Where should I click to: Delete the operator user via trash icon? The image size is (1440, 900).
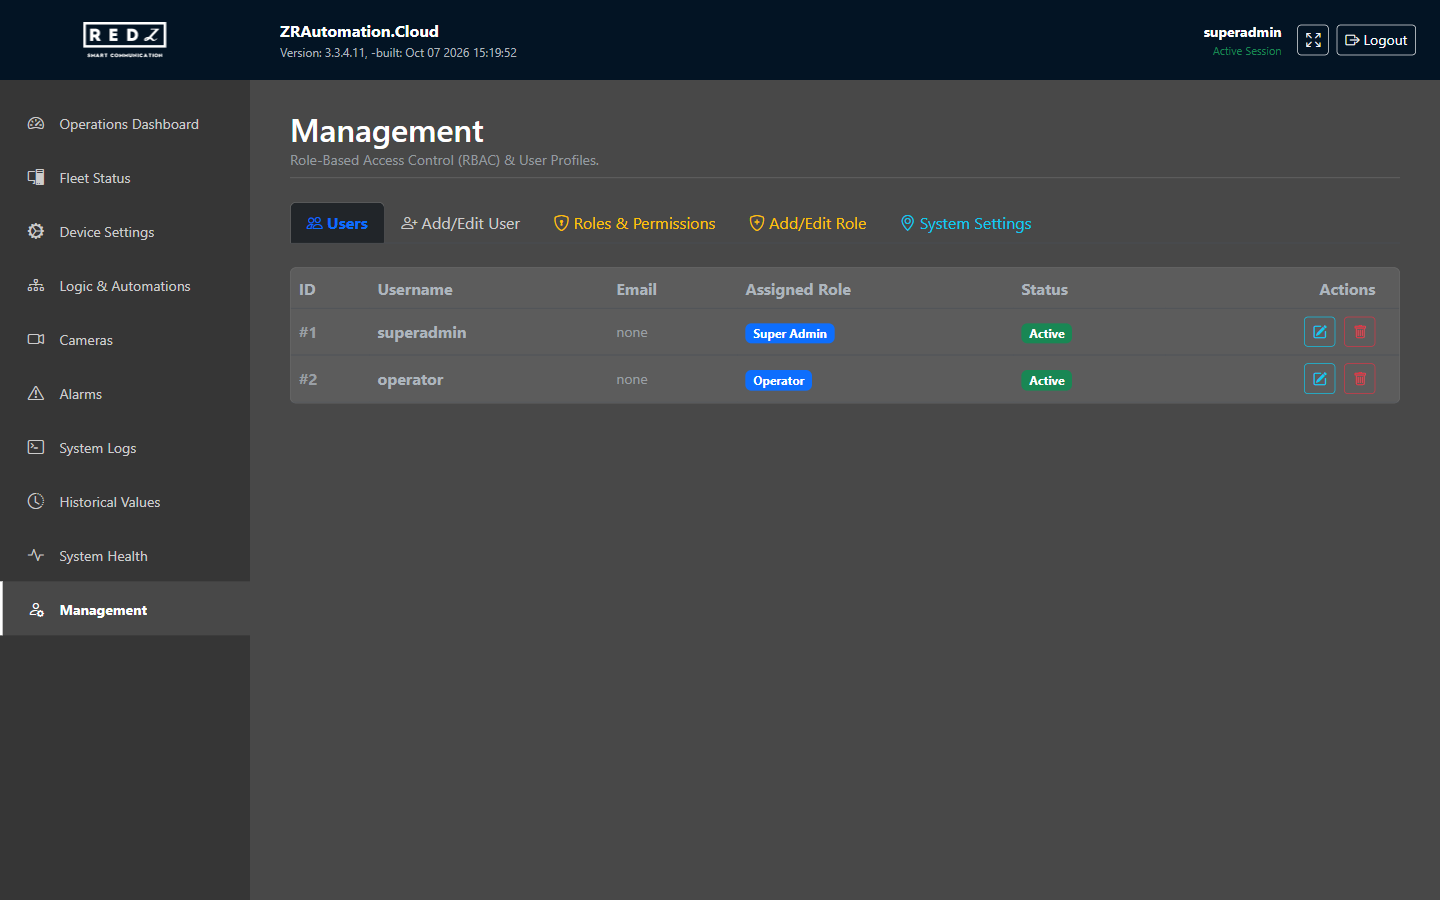coord(1360,379)
